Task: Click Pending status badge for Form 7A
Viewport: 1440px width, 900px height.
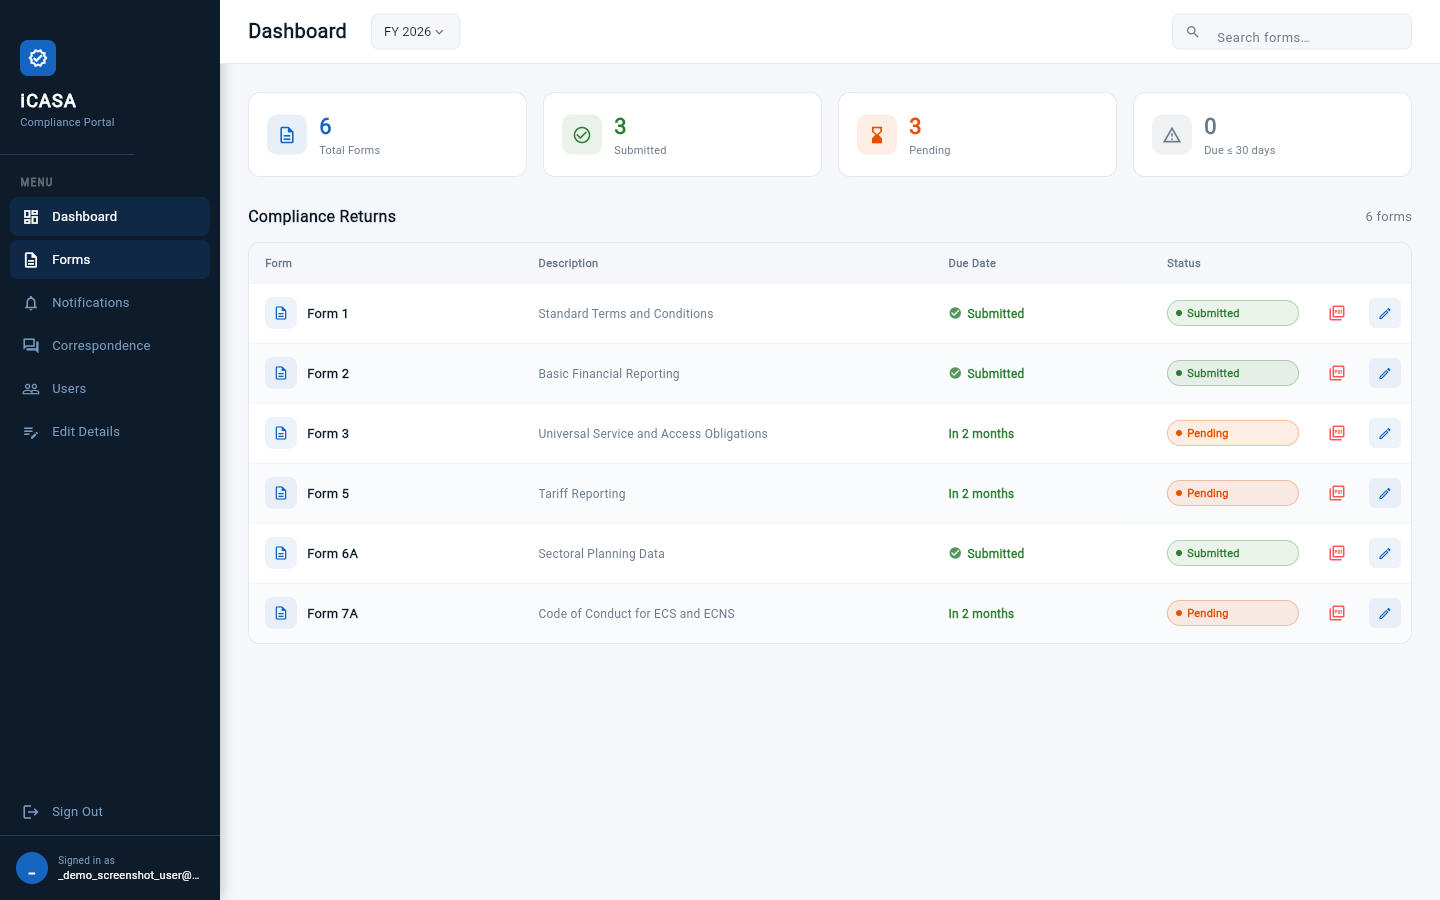Action: [x=1233, y=613]
